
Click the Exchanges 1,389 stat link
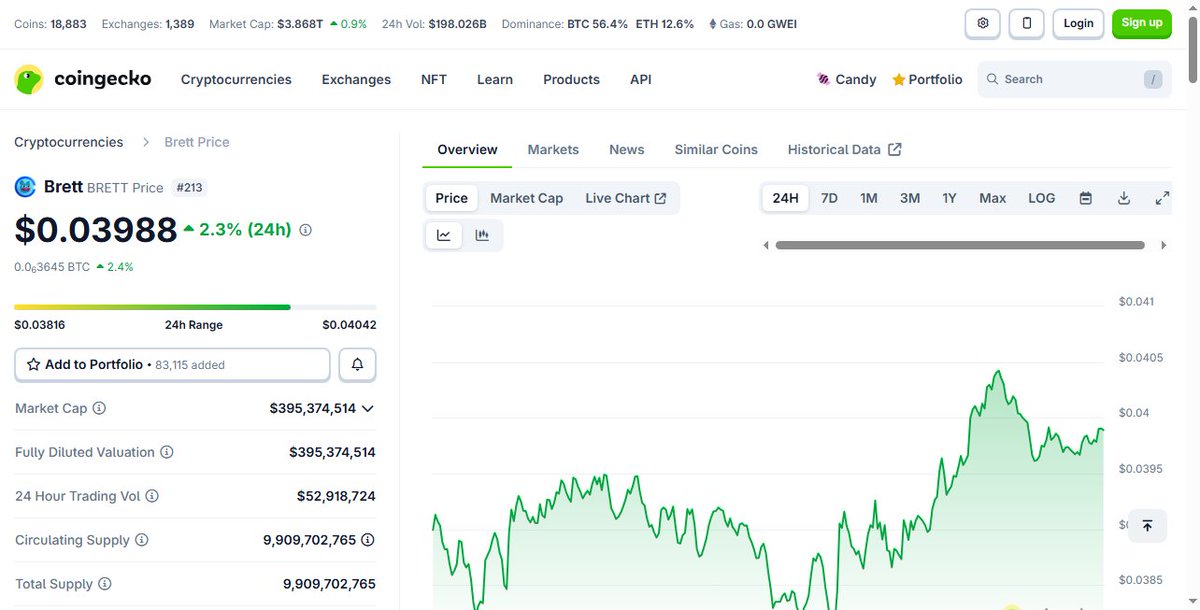(148, 23)
